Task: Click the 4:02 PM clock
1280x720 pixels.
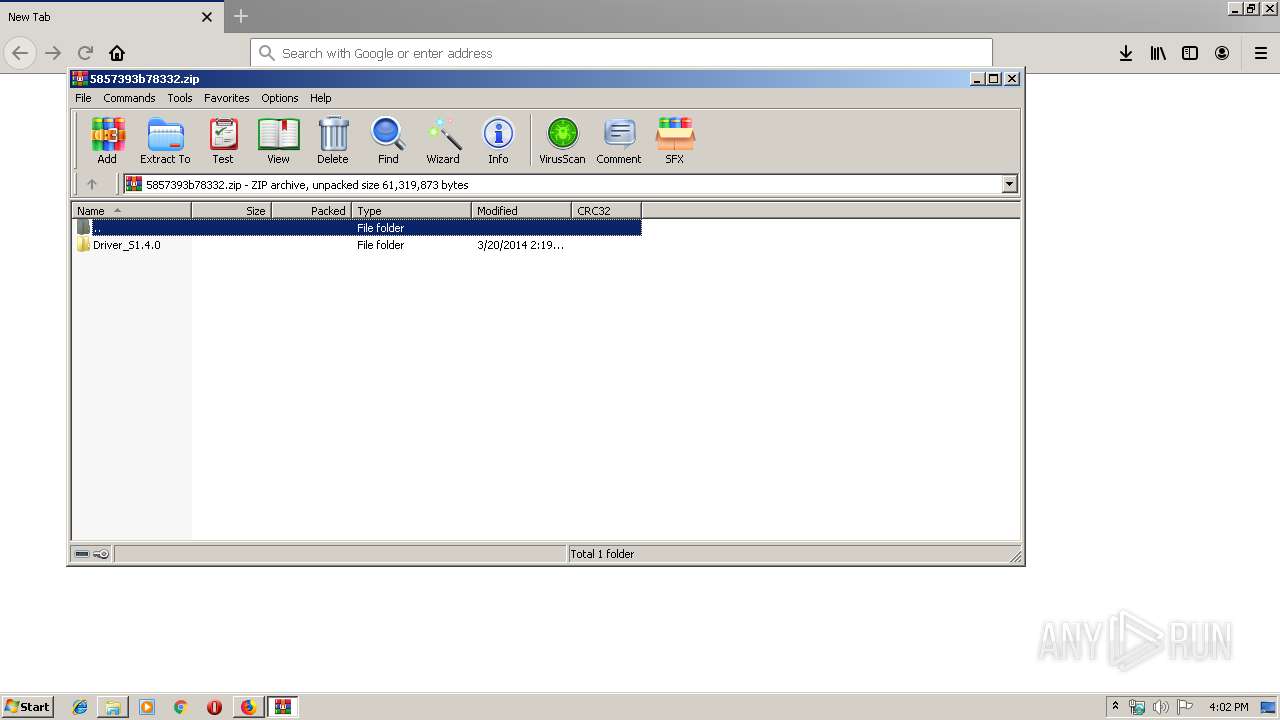Action: pyautogui.click(x=1228, y=707)
